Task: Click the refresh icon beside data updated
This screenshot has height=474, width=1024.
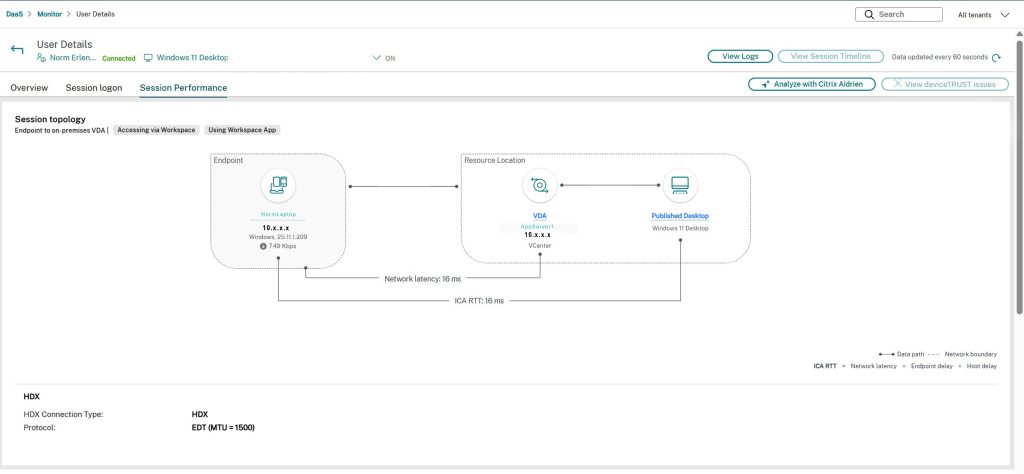Action: coord(996,57)
